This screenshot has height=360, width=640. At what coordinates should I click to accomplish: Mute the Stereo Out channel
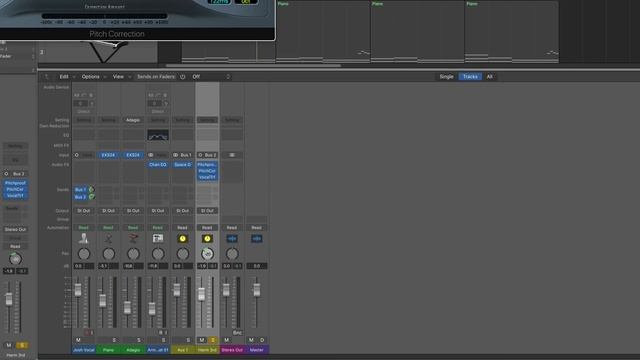[x=227, y=340]
